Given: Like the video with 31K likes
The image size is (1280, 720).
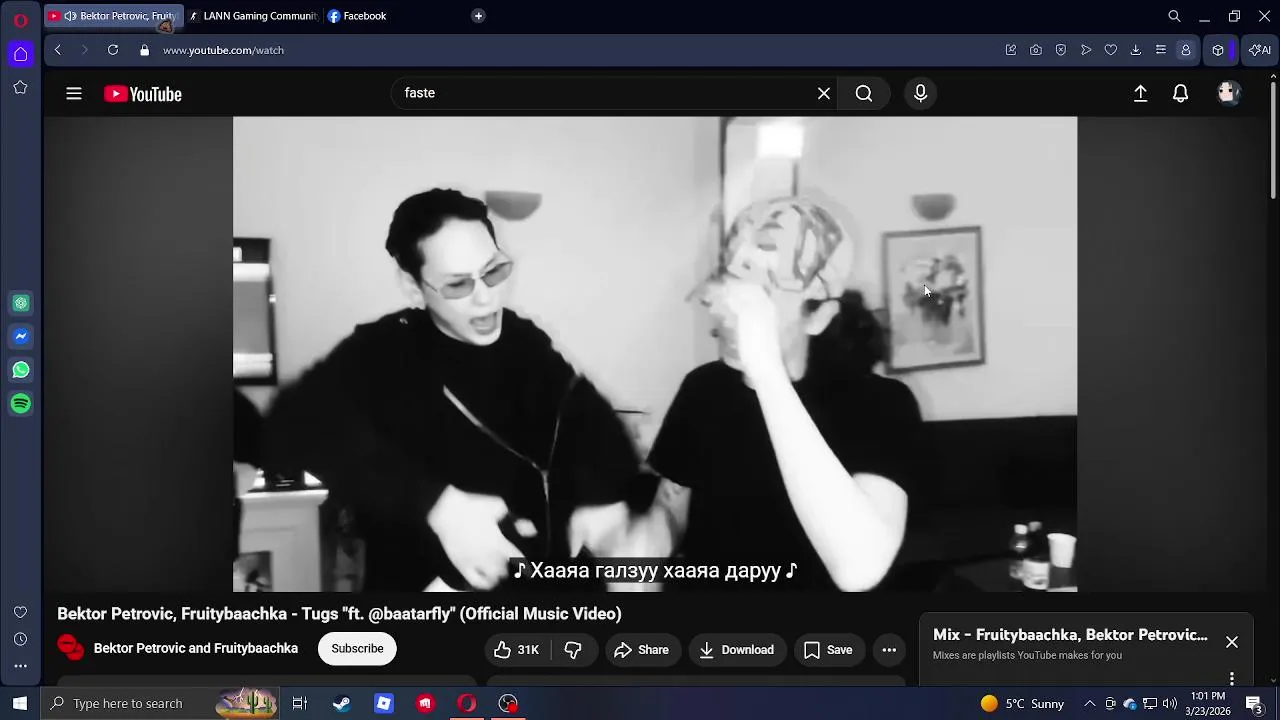Looking at the screenshot, I should 516,650.
